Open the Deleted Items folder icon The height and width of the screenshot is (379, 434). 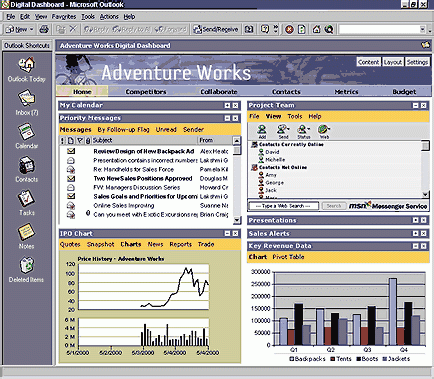tap(26, 265)
